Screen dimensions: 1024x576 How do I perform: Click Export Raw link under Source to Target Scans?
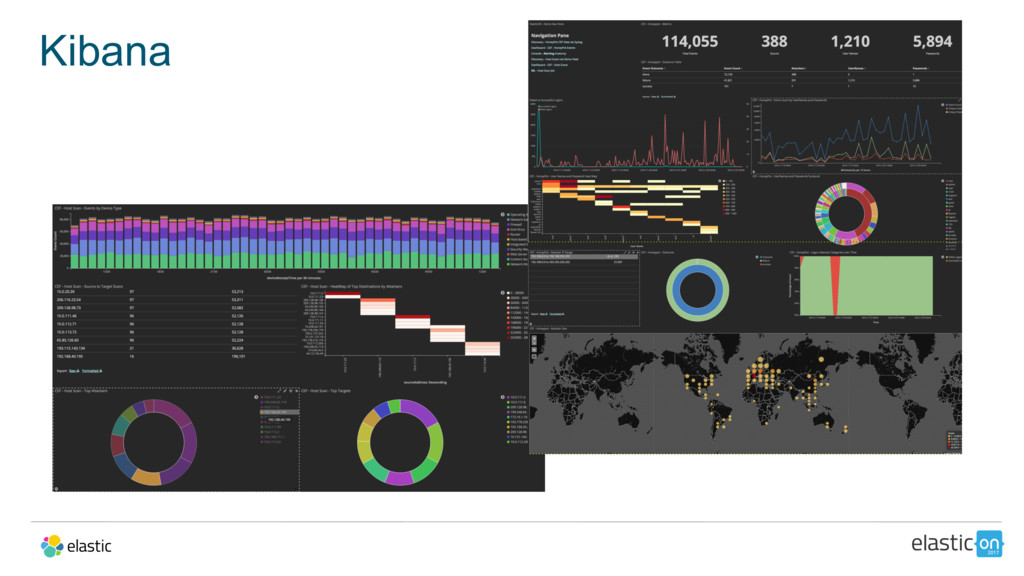click(x=74, y=371)
